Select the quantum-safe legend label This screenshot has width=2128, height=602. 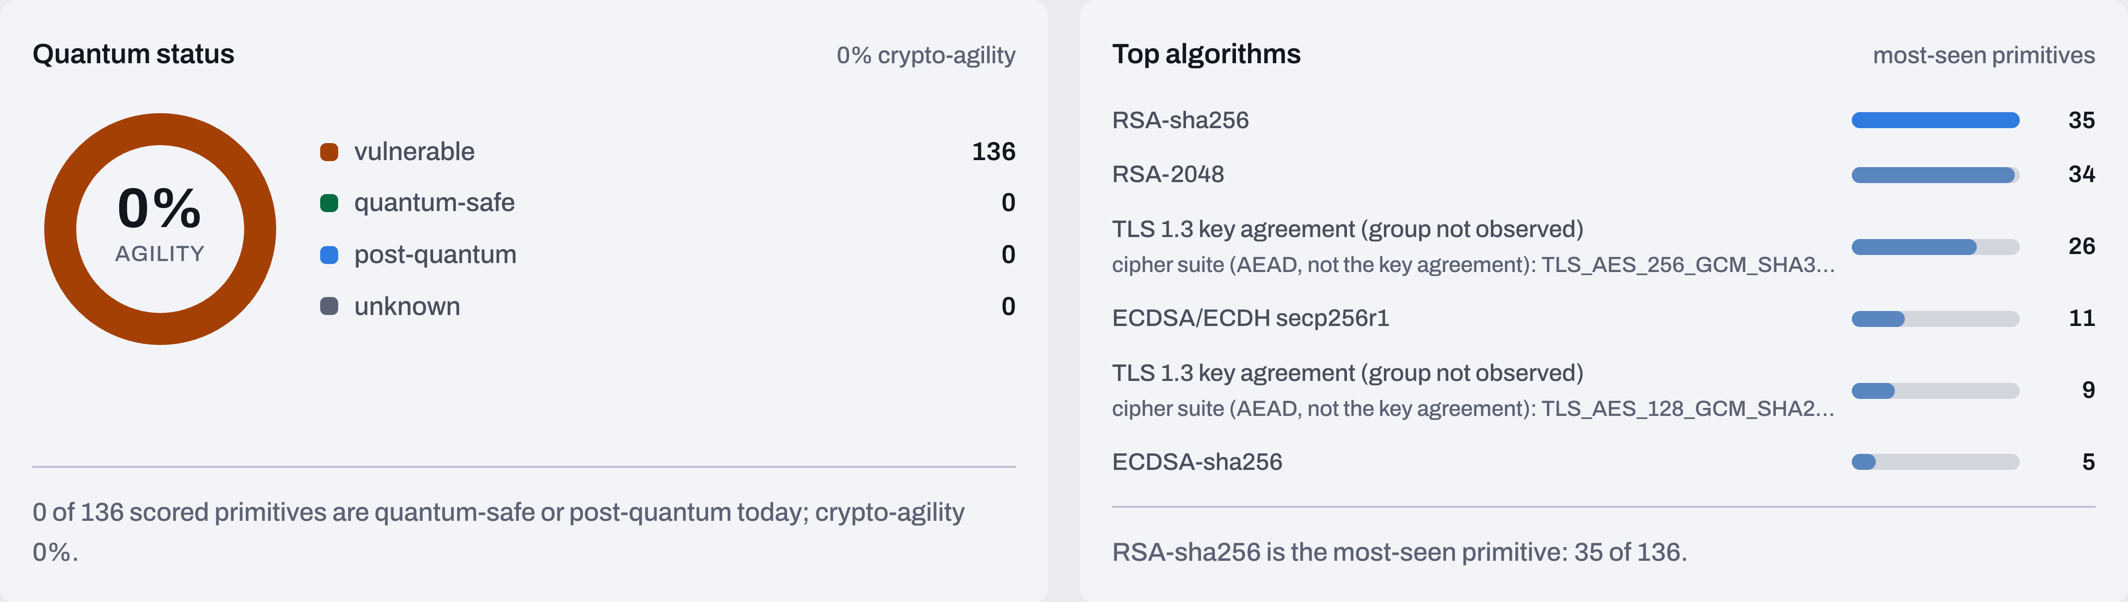point(434,203)
